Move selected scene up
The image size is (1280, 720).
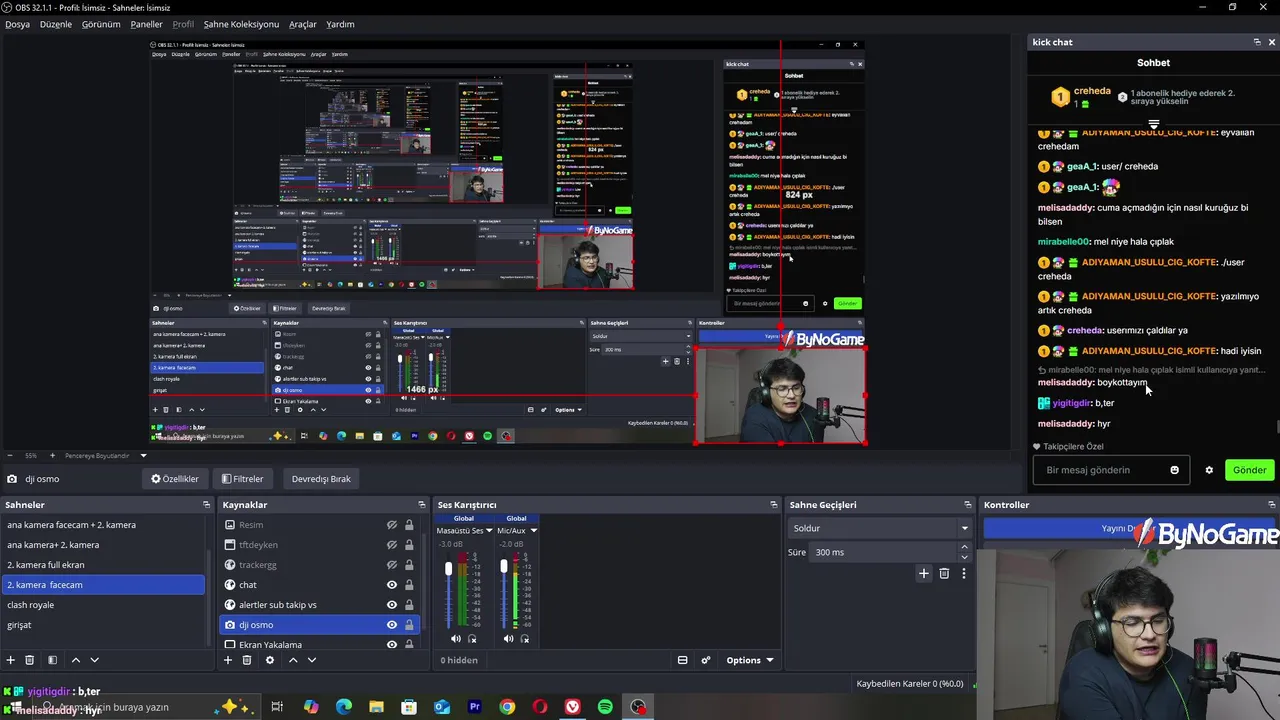point(75,660)
